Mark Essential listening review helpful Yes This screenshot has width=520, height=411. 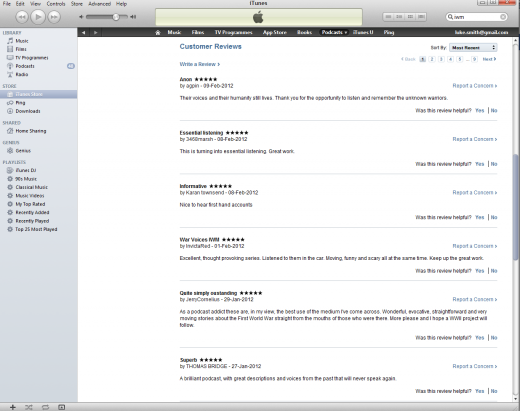tap(479, 164)
